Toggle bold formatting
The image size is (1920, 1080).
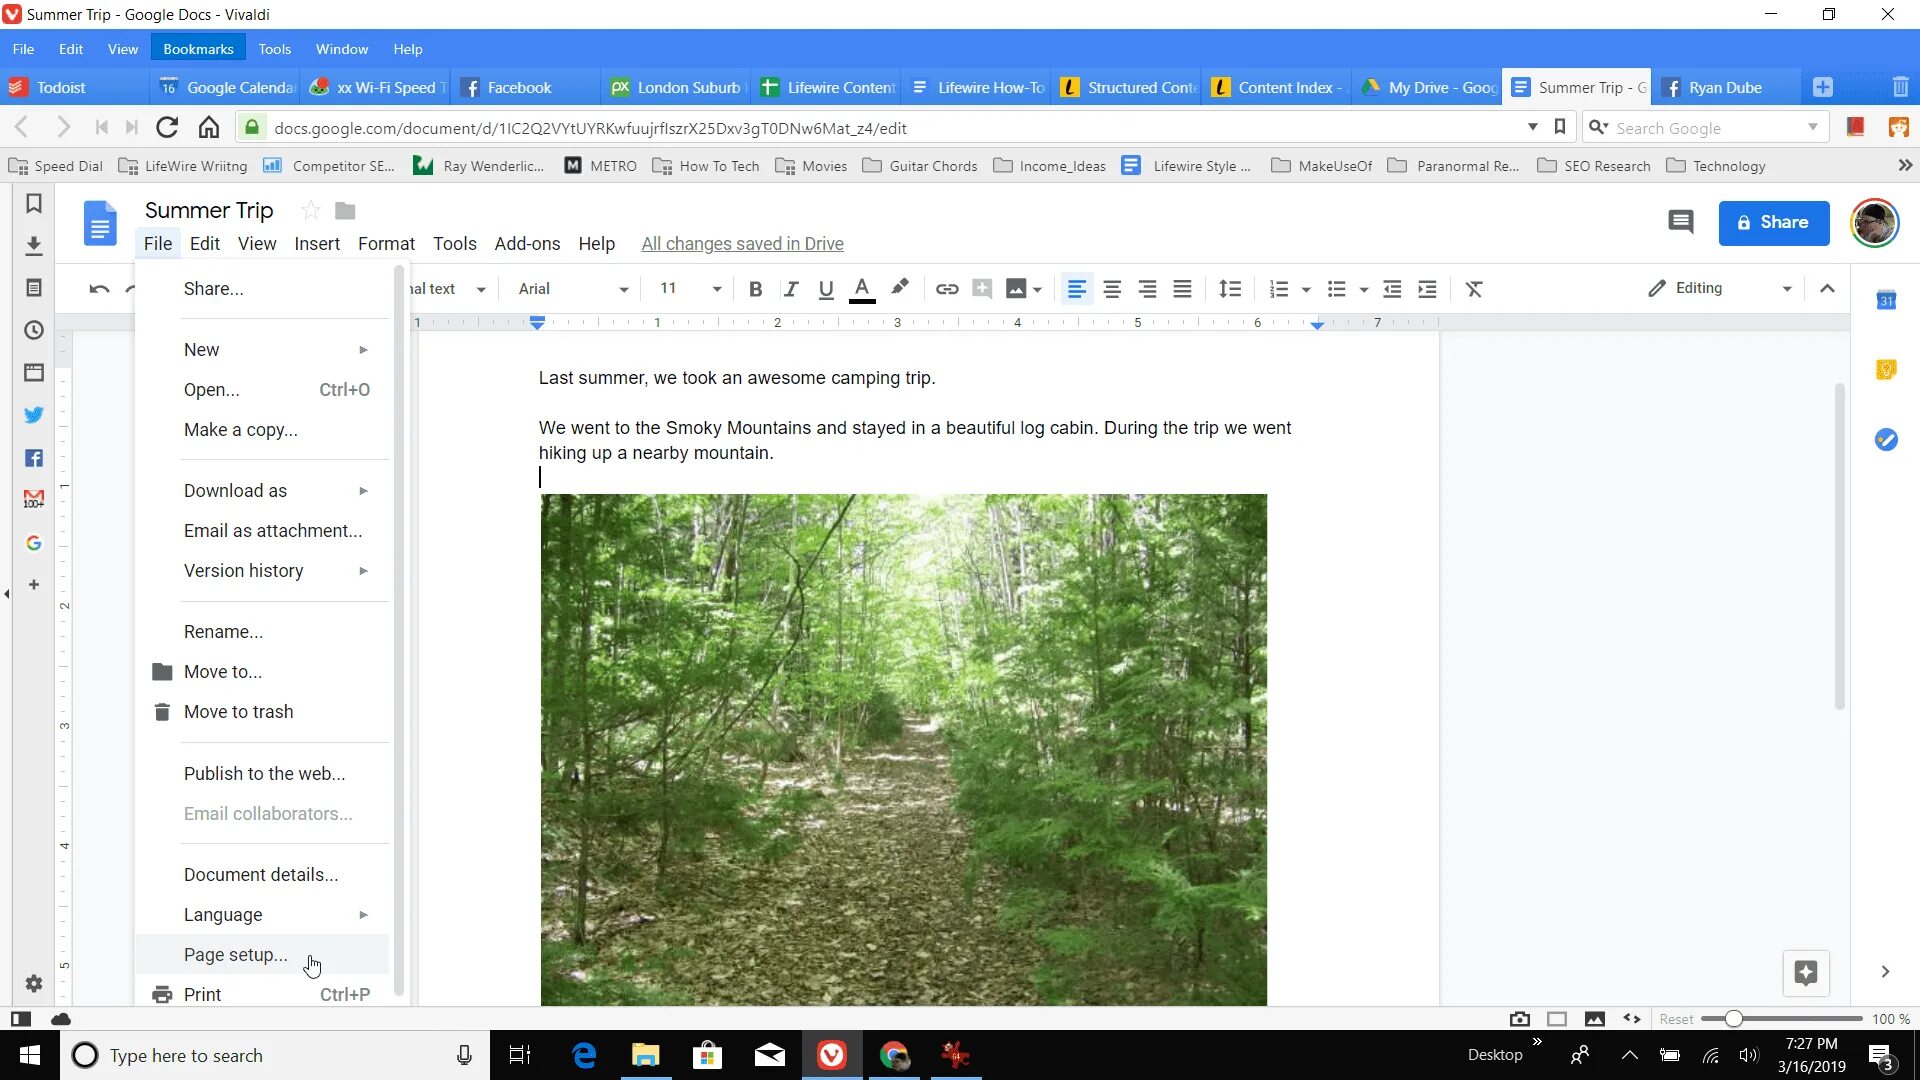756,289
